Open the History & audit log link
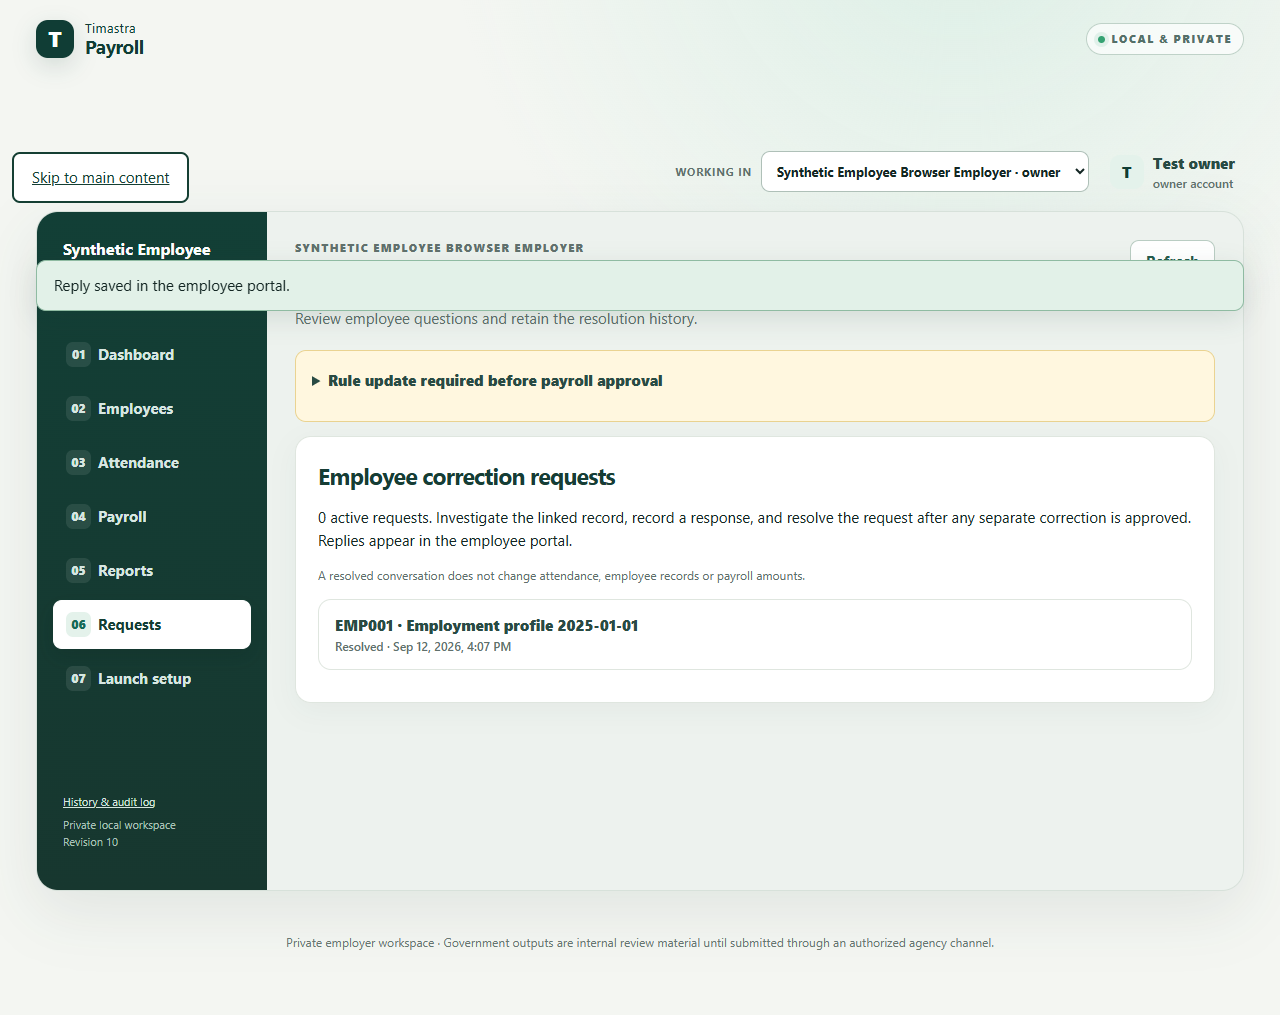Viewport: 1280px width, 1015px height. pyautogui.click(x=109, y=802)
